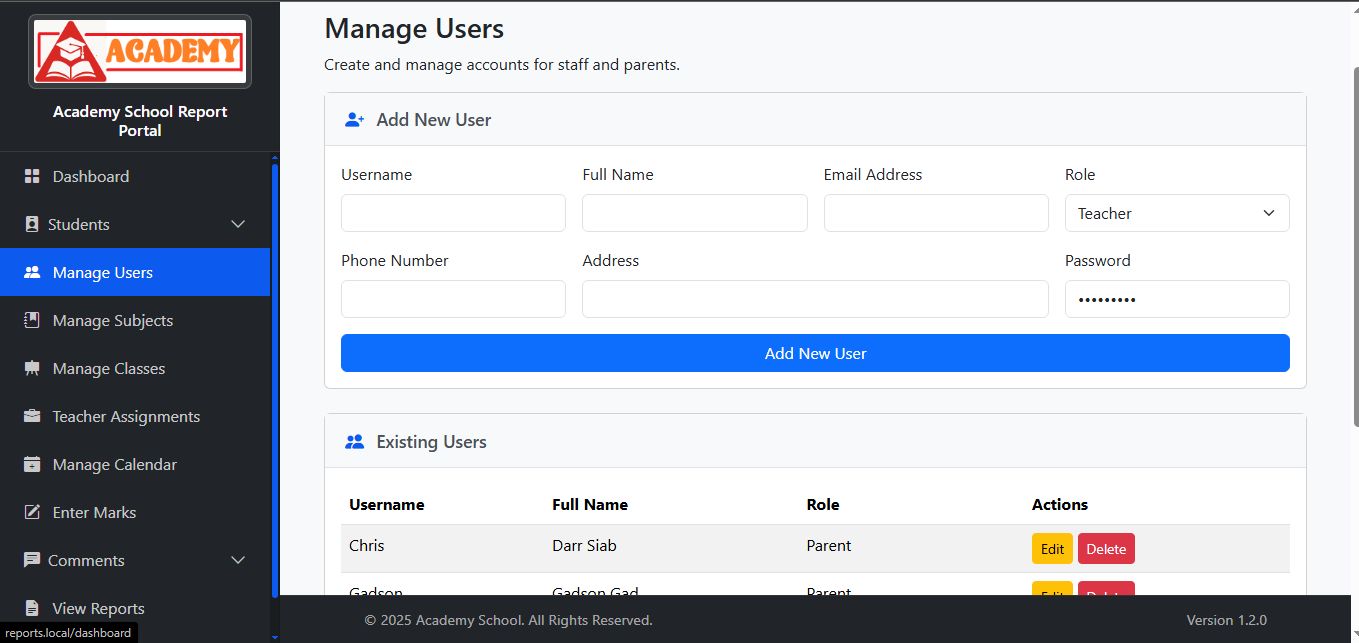Click the Username input field

(x=453, y=213)
